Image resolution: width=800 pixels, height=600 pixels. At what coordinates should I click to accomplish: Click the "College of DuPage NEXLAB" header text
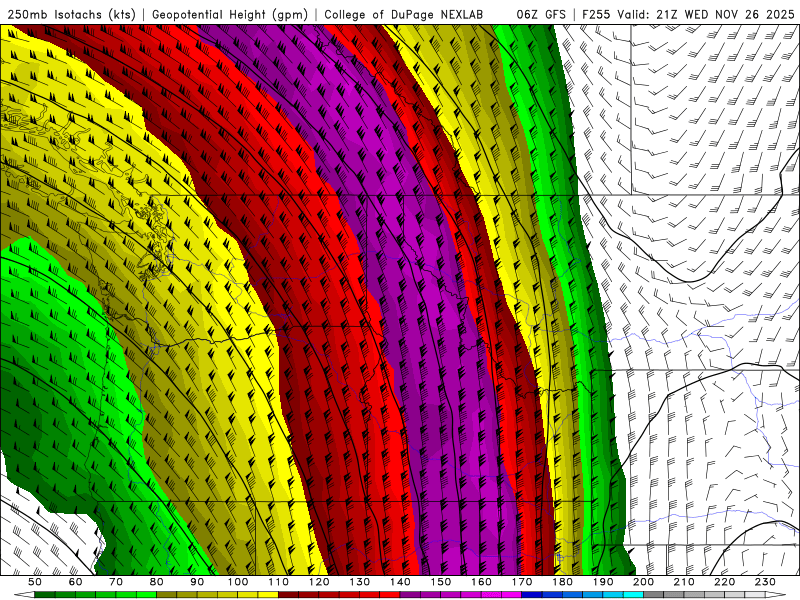tap(404, 15)
